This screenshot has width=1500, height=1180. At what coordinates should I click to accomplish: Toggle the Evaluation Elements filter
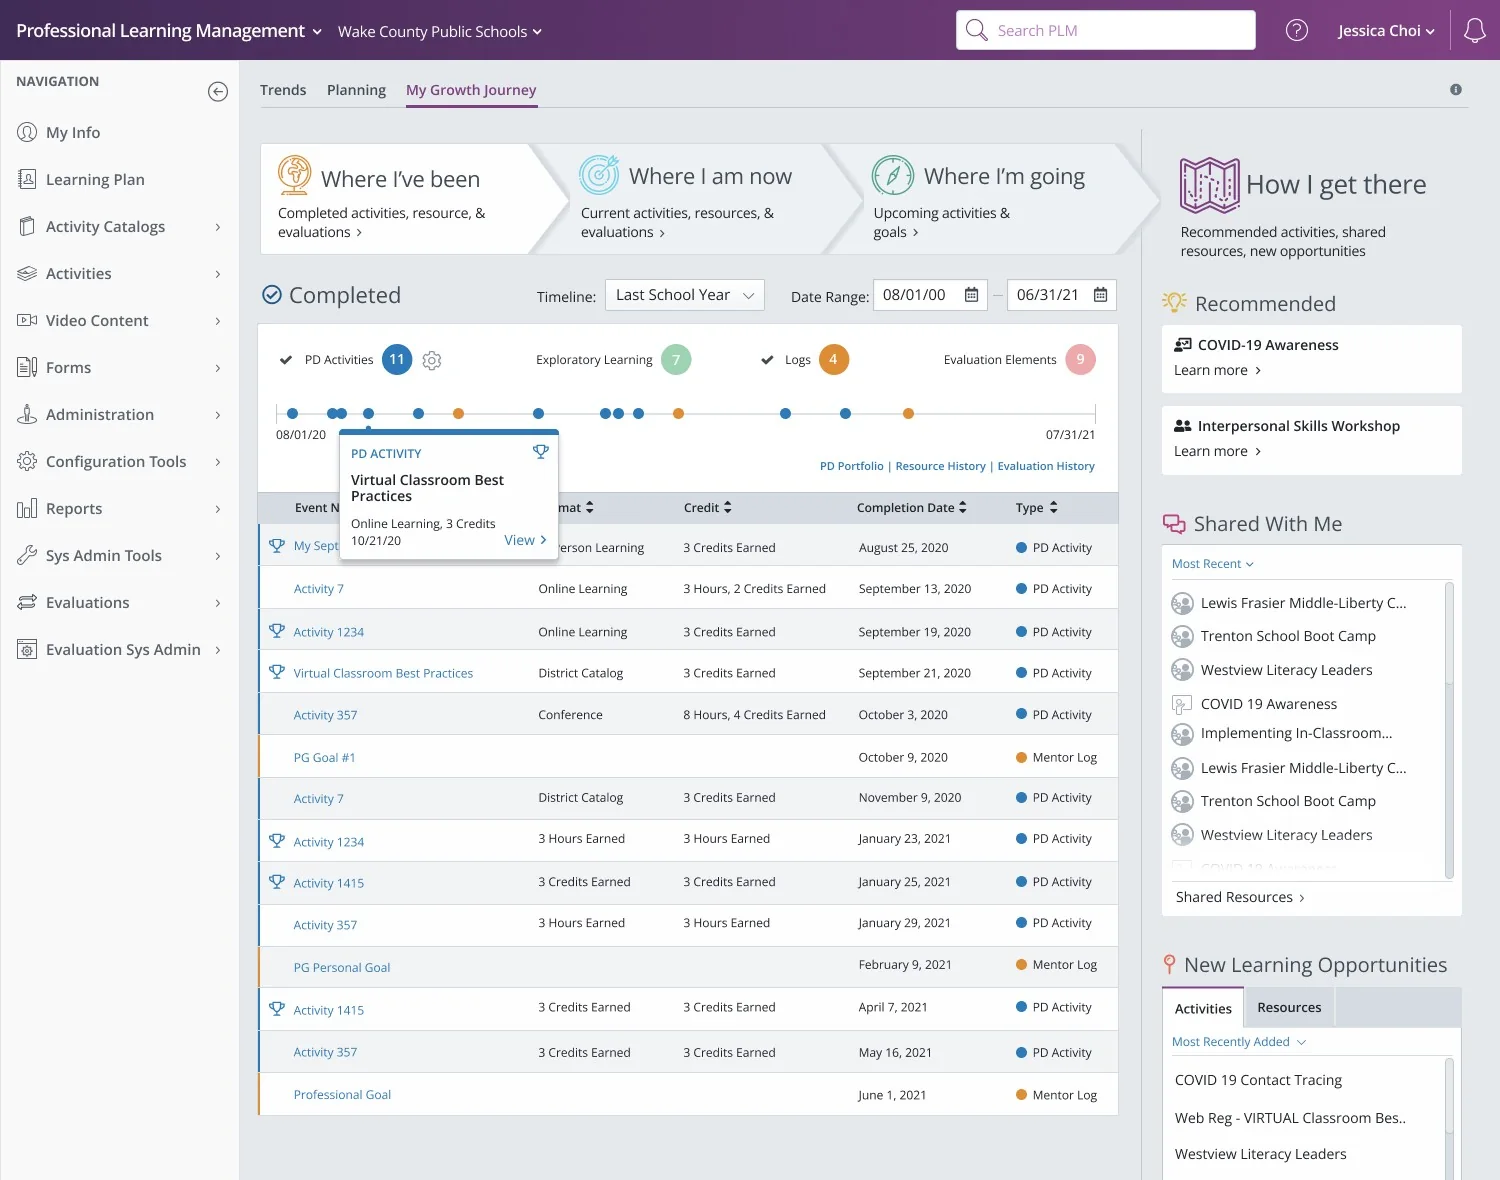click(1019, 360)
